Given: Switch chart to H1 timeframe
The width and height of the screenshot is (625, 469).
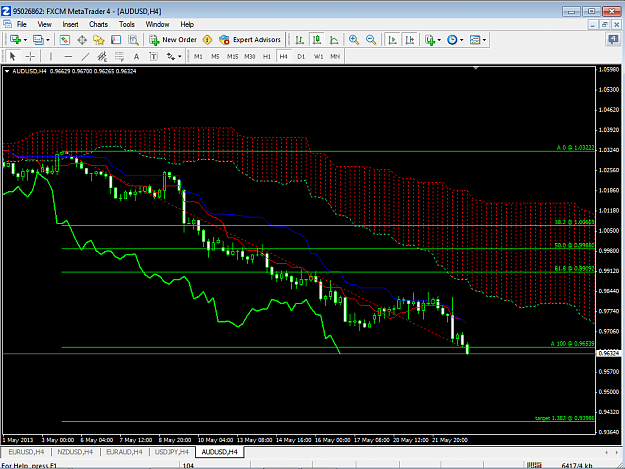Looking at the screenshot, I should [267, 56].
